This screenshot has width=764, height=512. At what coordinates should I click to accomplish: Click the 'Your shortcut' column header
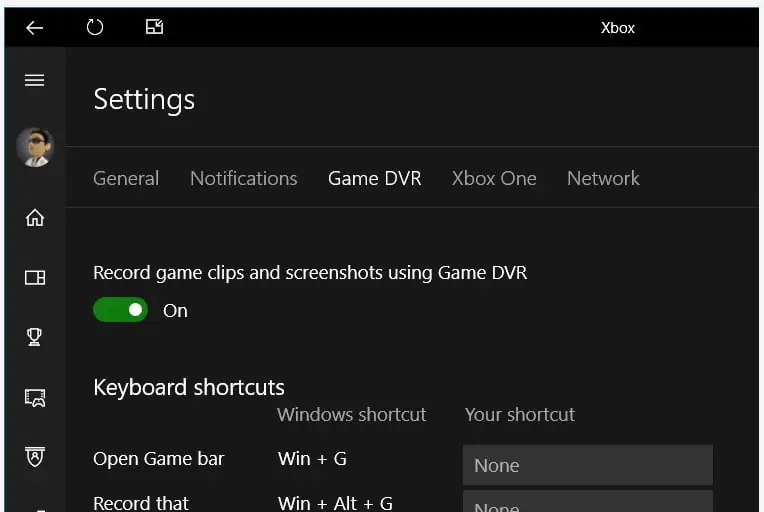[x=520, y=415]
